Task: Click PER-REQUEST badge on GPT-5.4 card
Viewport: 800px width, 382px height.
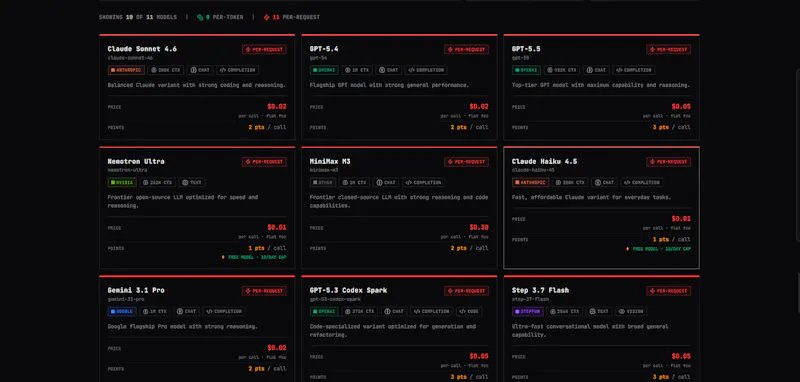Action: click(466, 49)
